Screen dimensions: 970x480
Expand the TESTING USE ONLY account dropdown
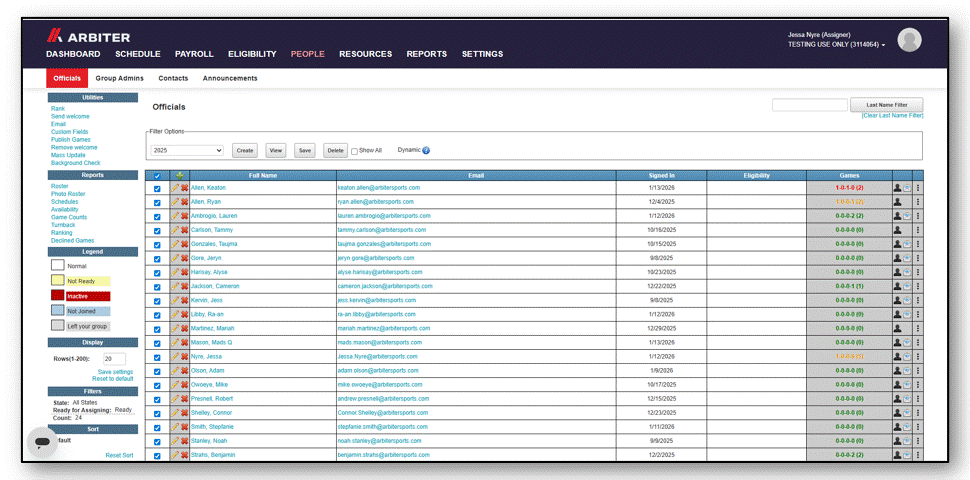[836, 45]
